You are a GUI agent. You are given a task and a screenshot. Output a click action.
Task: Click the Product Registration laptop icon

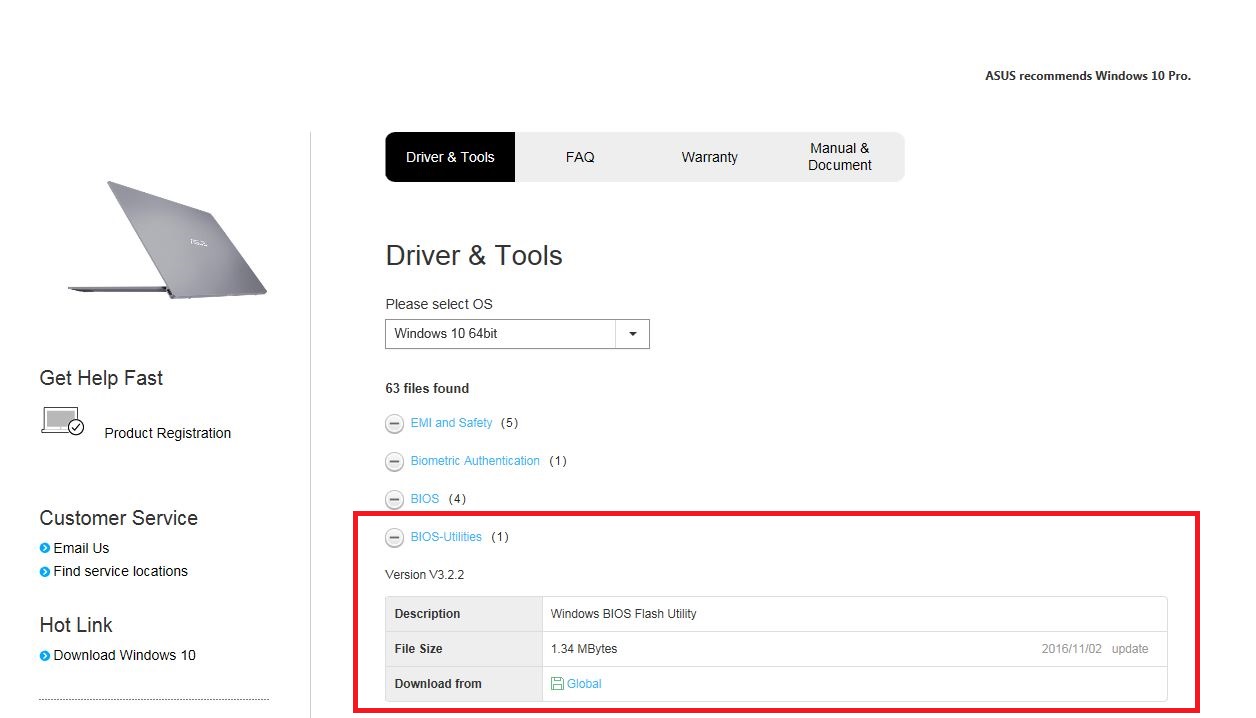click(x=63, y=421)
